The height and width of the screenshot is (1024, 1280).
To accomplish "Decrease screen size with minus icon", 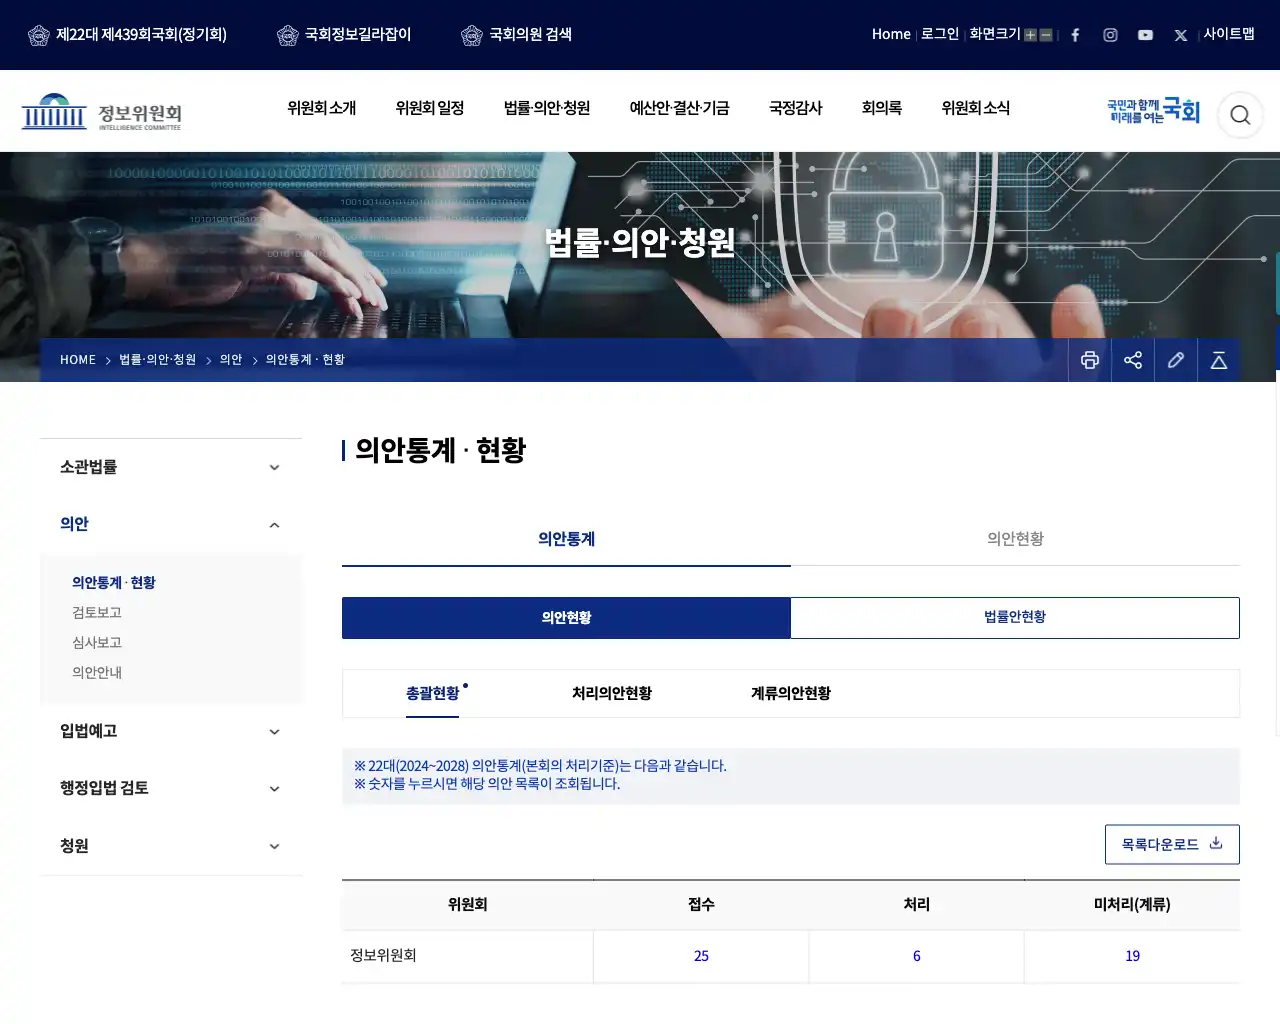I will pos(1046,35).
